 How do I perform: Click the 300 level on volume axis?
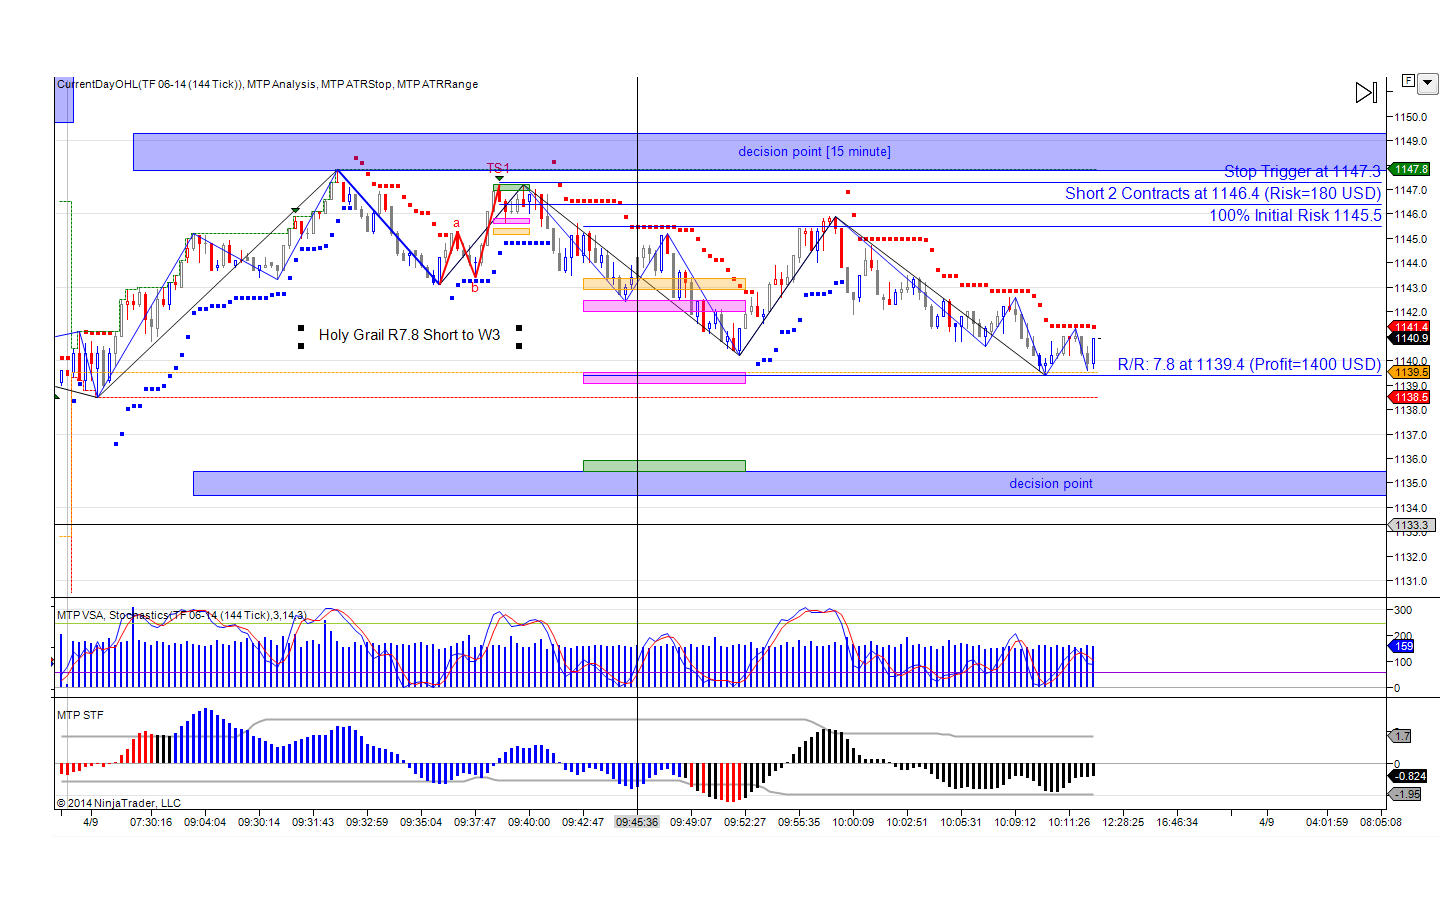coord(1403,610)
